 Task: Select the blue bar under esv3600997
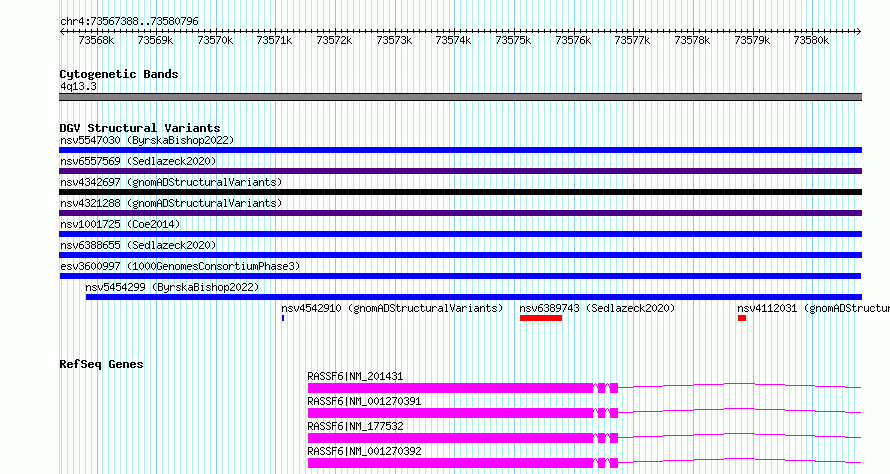point(460,276)
